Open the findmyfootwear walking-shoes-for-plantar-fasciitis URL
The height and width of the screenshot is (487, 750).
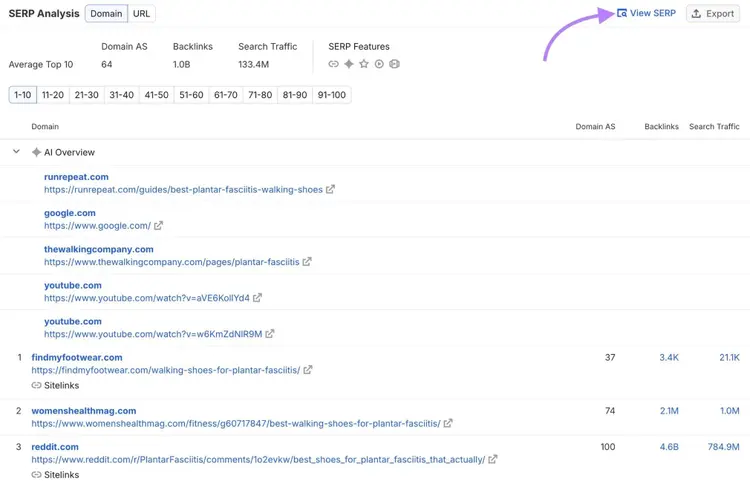(166, 370)
